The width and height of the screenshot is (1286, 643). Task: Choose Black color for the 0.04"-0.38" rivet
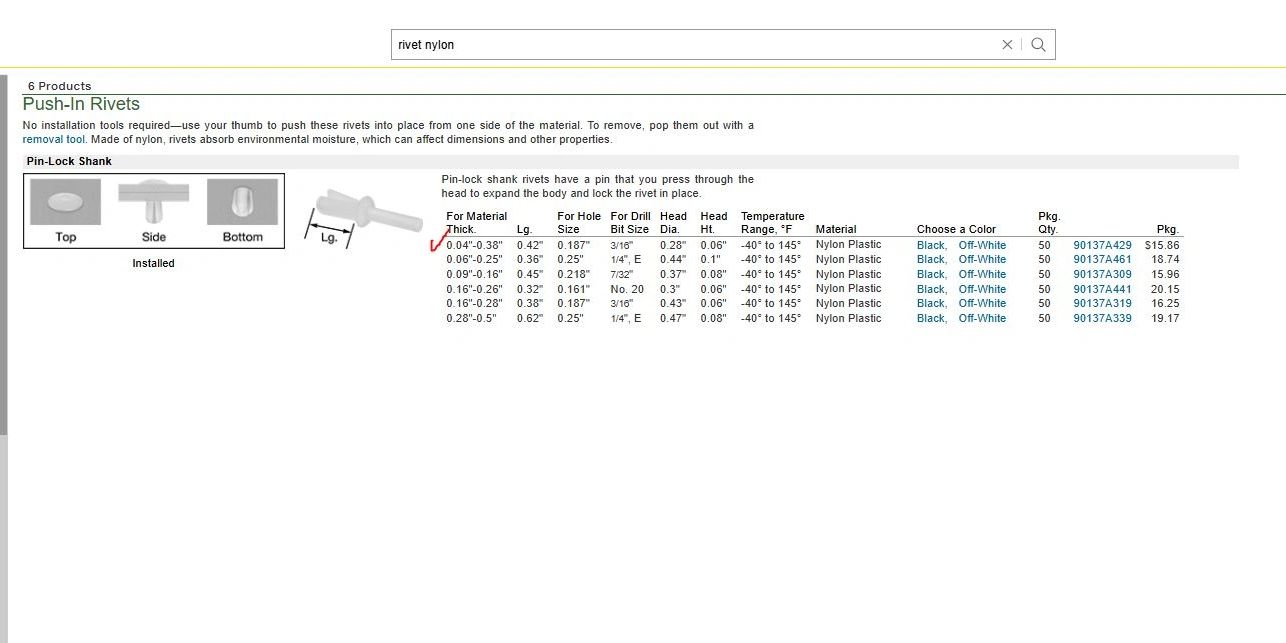coord(930,245)
